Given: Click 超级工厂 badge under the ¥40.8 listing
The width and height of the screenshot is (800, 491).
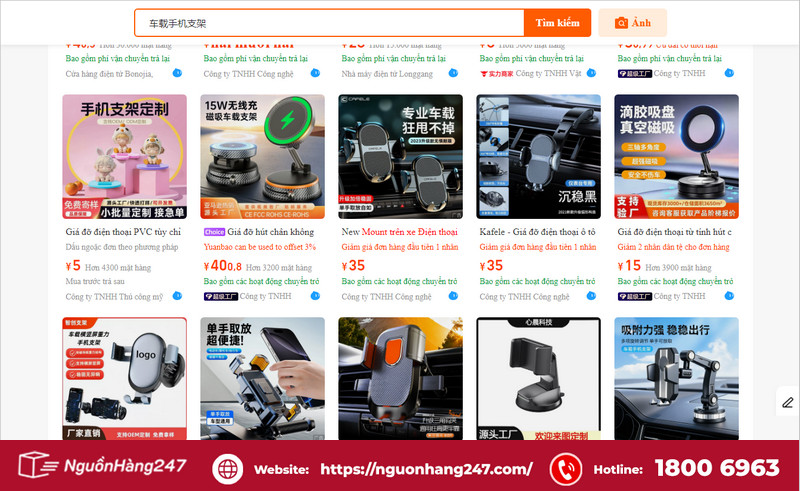Looking at the screenshot, I should pyautogui.click(x=221, y=296).
